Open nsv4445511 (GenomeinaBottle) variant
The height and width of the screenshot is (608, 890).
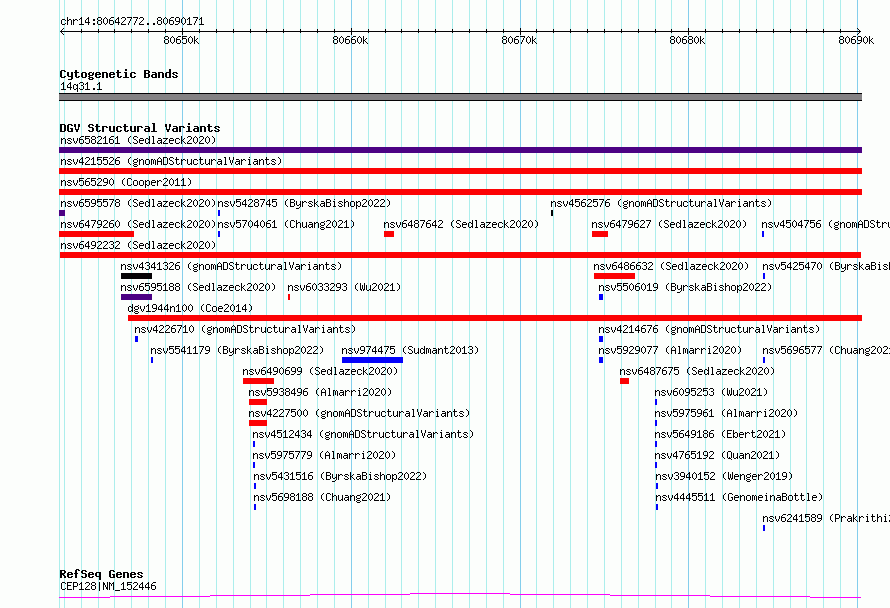click(739, 497)
